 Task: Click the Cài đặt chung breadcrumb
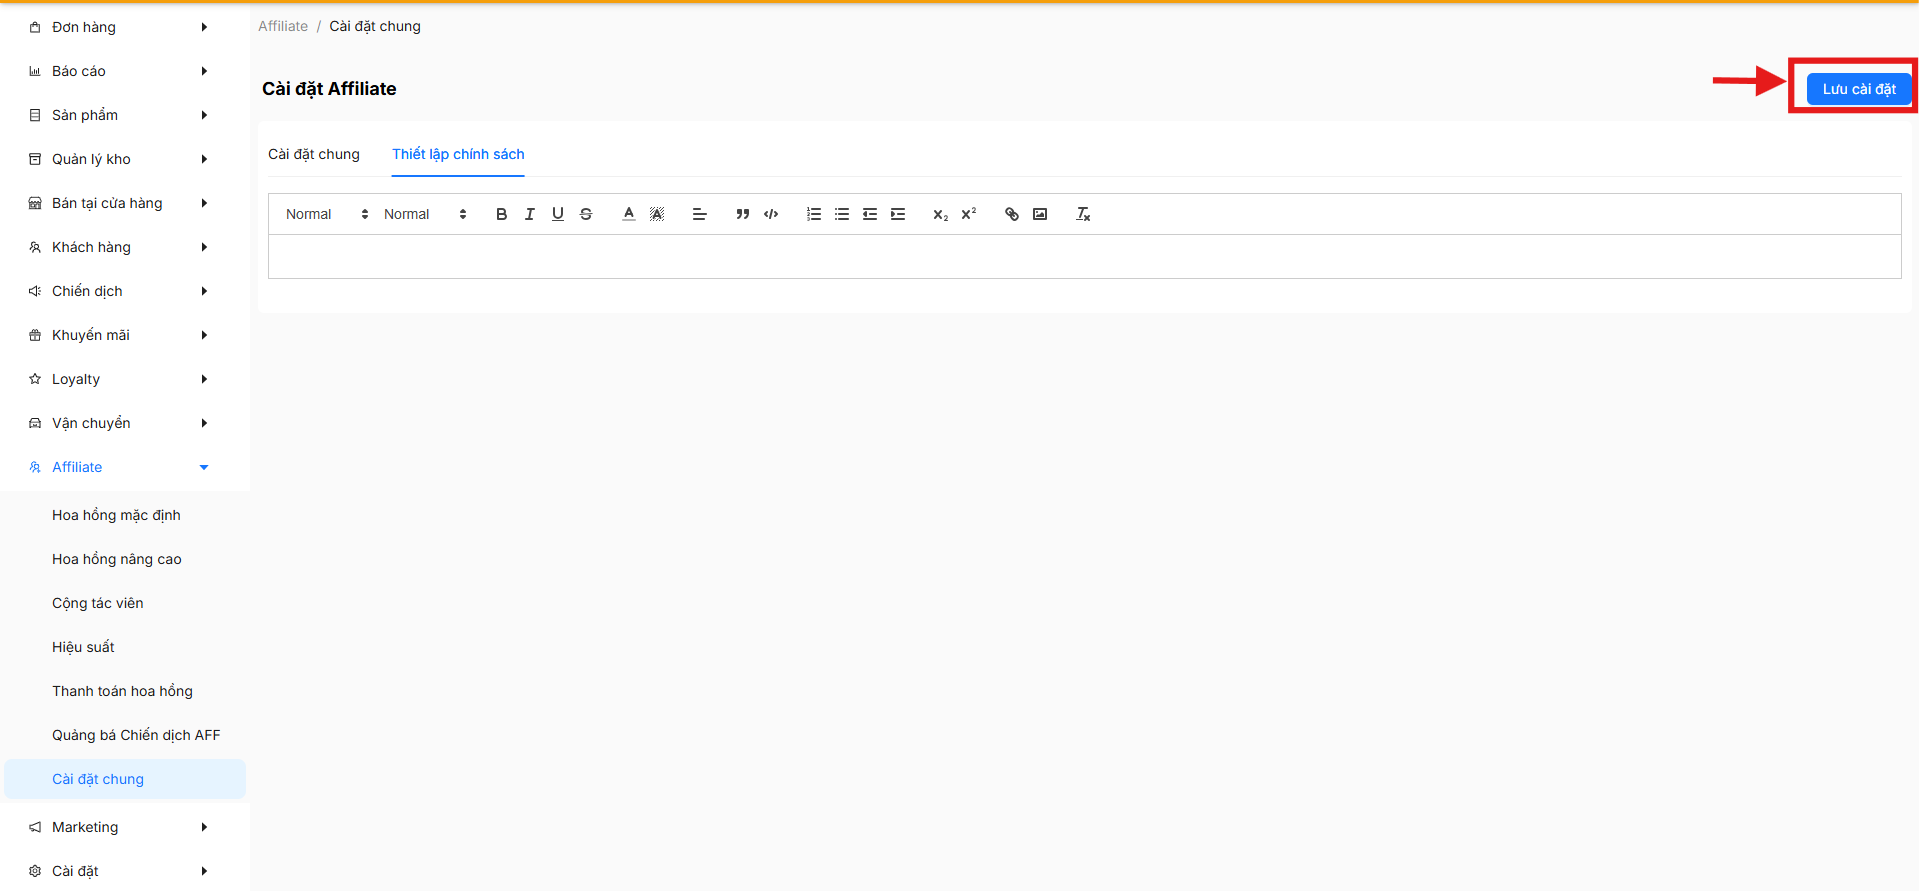[375, 26]
